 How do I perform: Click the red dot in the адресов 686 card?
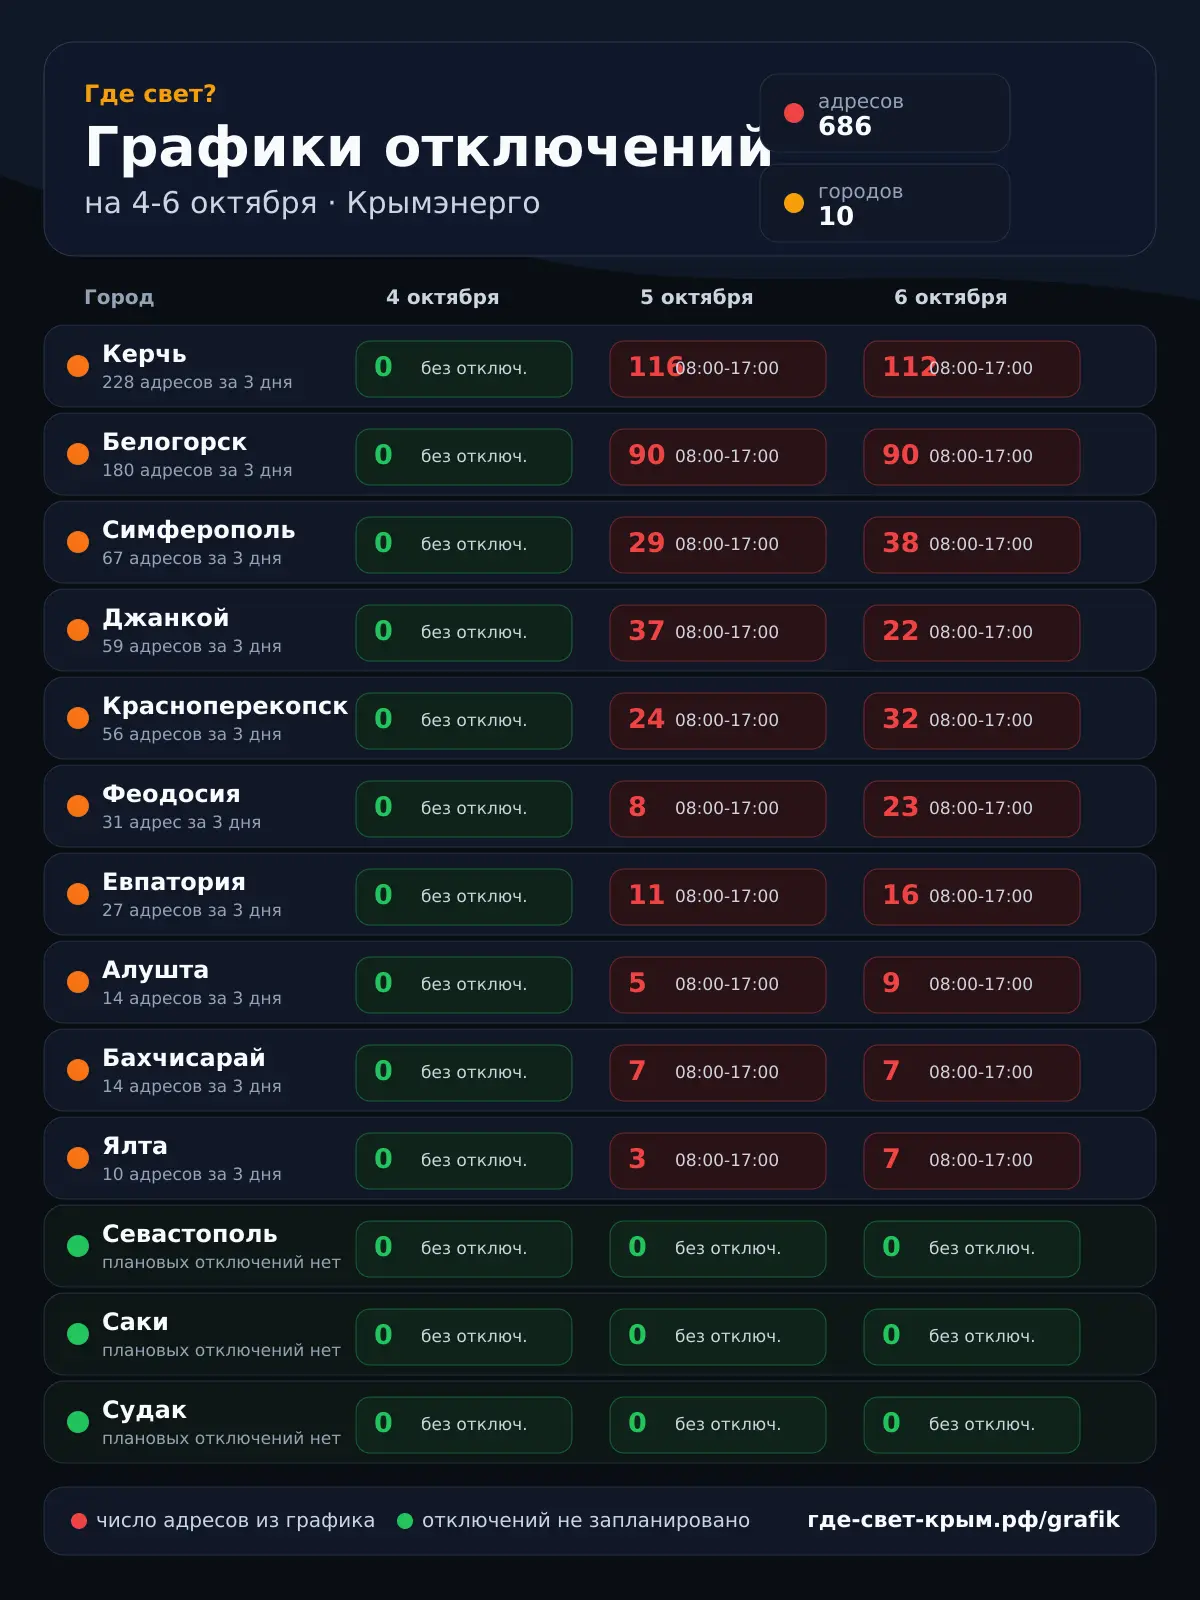click(x=794, y=113)
